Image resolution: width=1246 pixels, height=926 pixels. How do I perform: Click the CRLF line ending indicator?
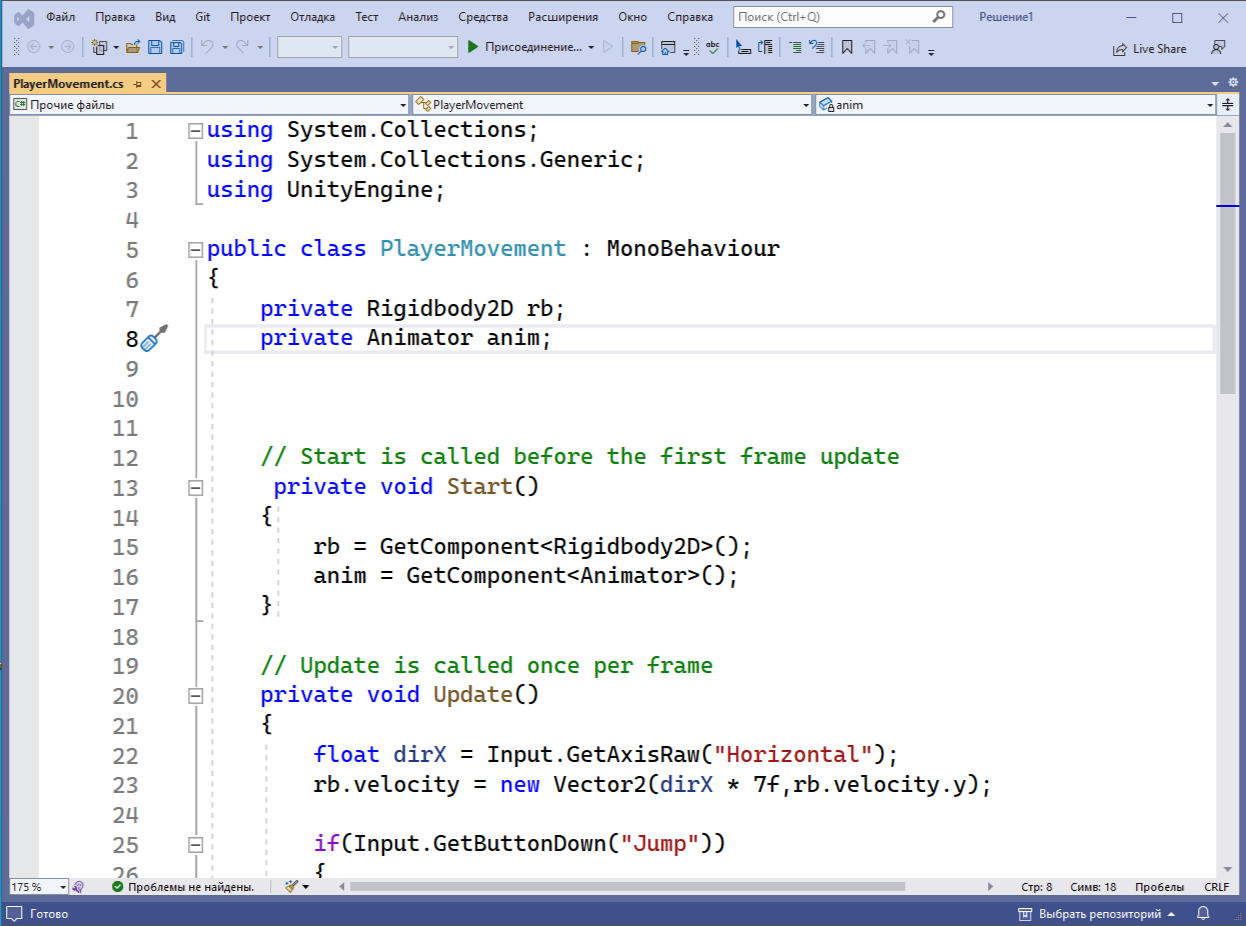point(1217,887)
